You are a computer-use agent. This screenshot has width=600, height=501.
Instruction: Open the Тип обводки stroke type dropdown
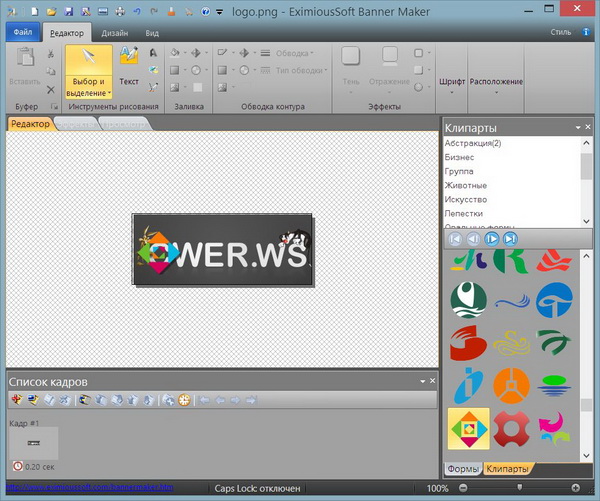click(x=298, y=70)
